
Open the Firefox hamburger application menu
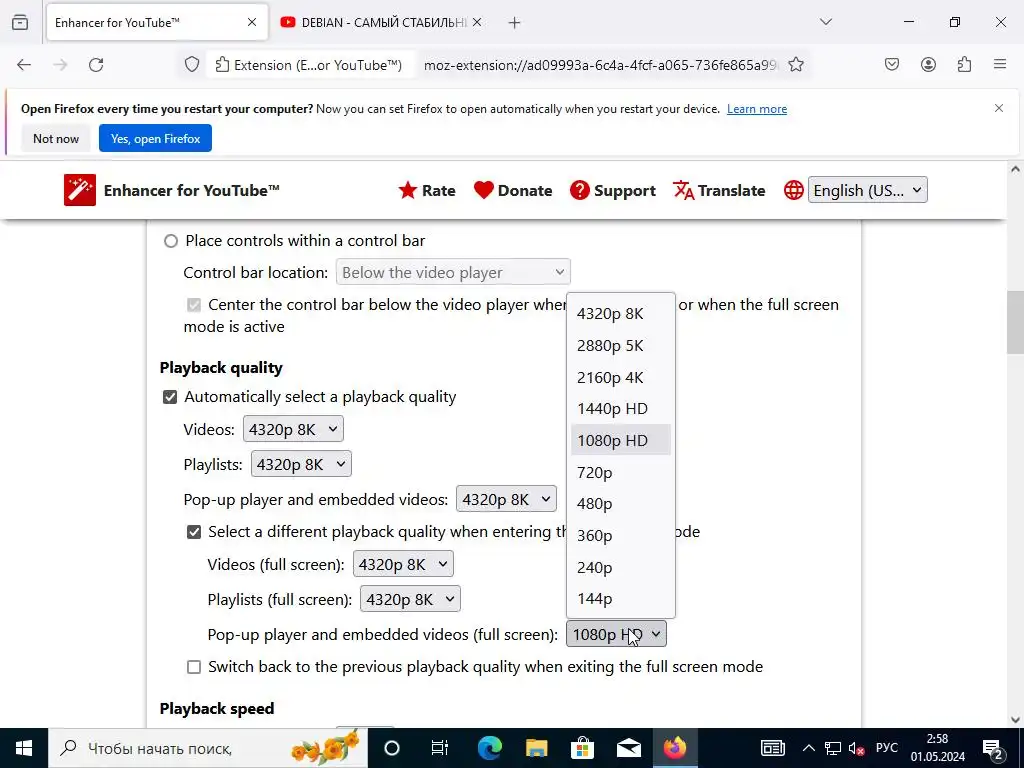click(1000, 64)
